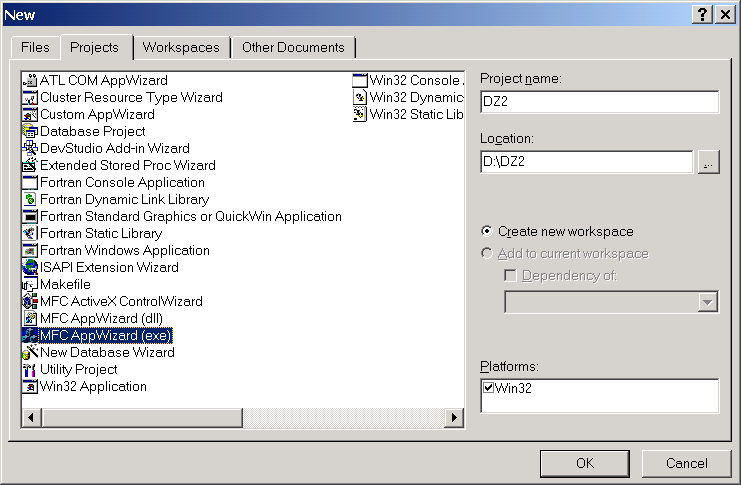741x485 pixels.
Task: Select the 'Makefile' list entry text
Action: 65,285
